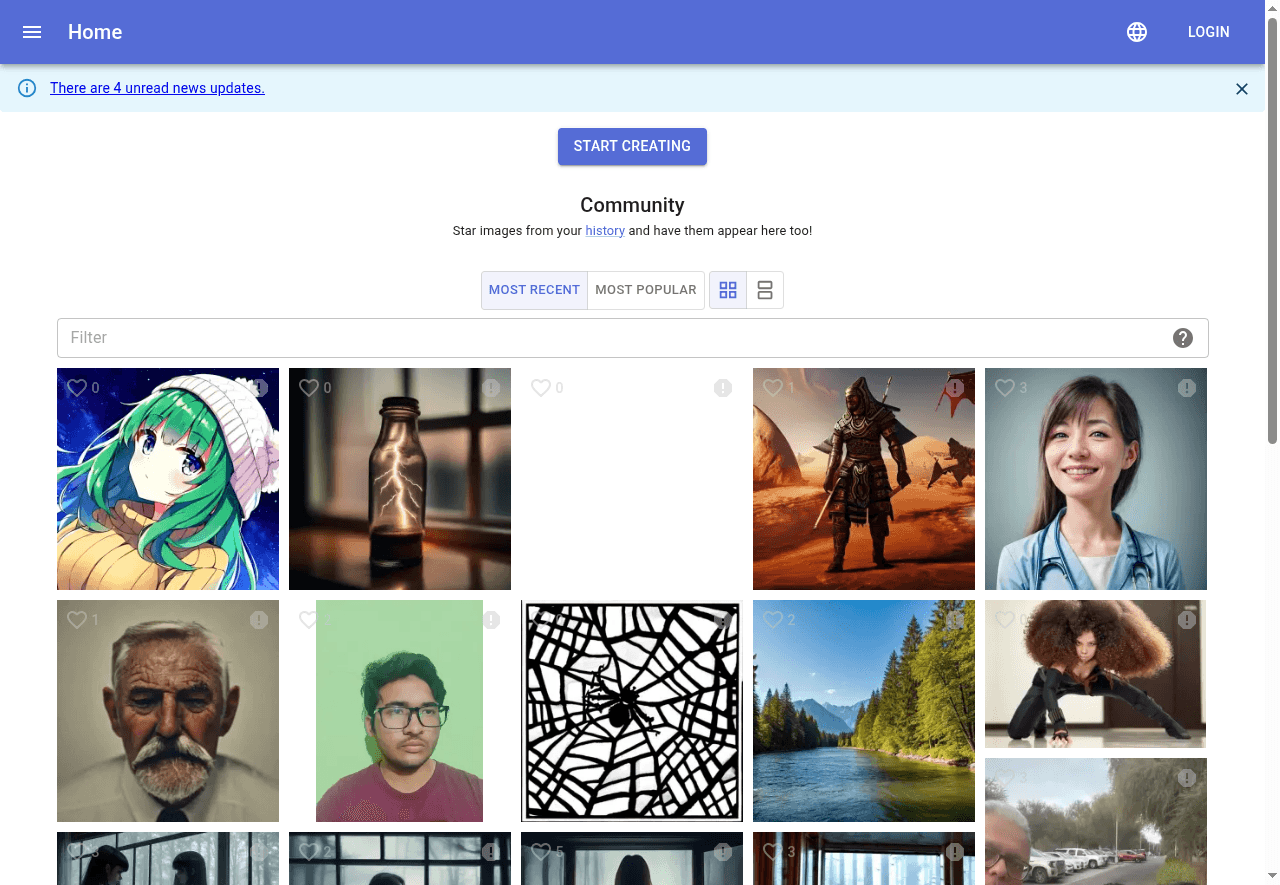Screen dimensions: 1280x885
Task: Report the big afro hair image
Action: [1187, 620]
